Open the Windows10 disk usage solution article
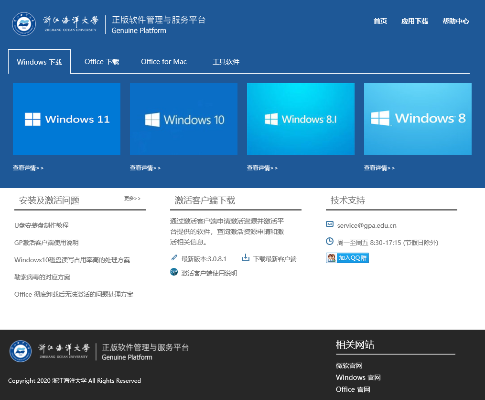 pyautogui.click(x=72, y=260)
